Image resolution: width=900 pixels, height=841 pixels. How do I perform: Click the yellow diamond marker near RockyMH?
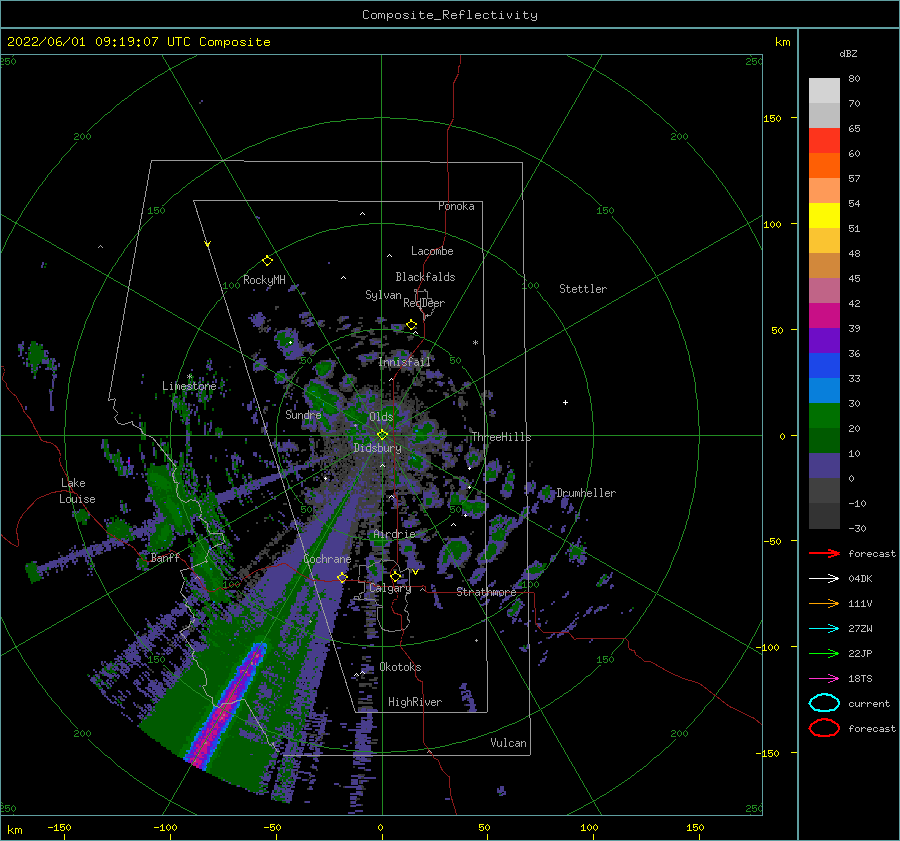click(267, 261)
